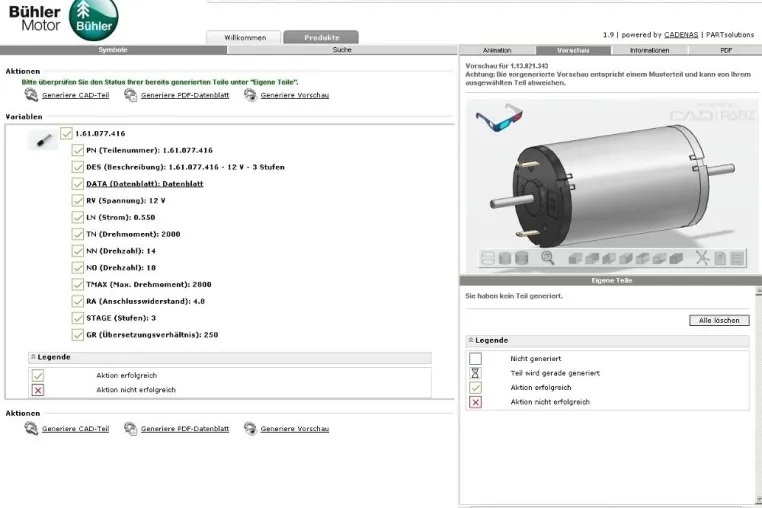Open the CADENAS link in header
Screen dimensions: 762x508
click(x=681, y=35)
